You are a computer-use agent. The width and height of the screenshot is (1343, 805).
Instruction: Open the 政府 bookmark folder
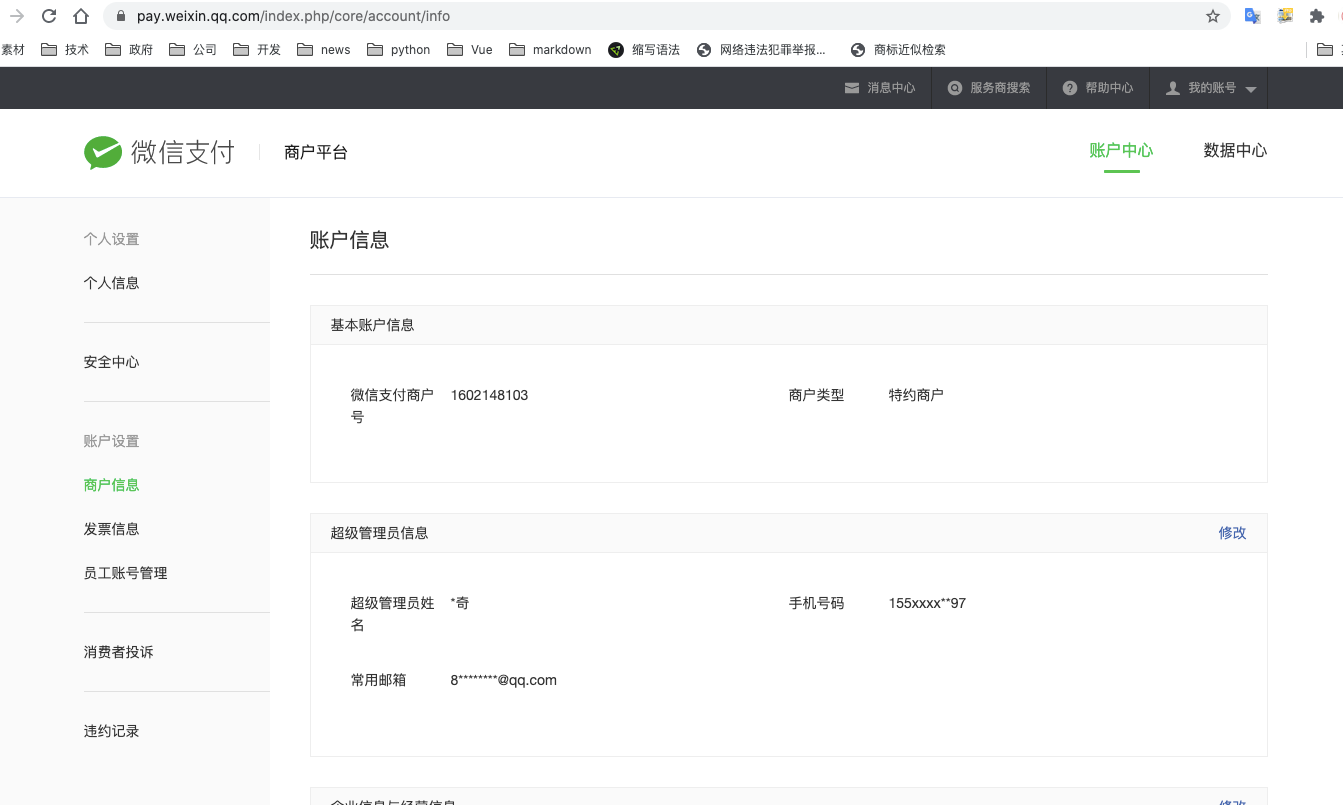tap(129, 49)
